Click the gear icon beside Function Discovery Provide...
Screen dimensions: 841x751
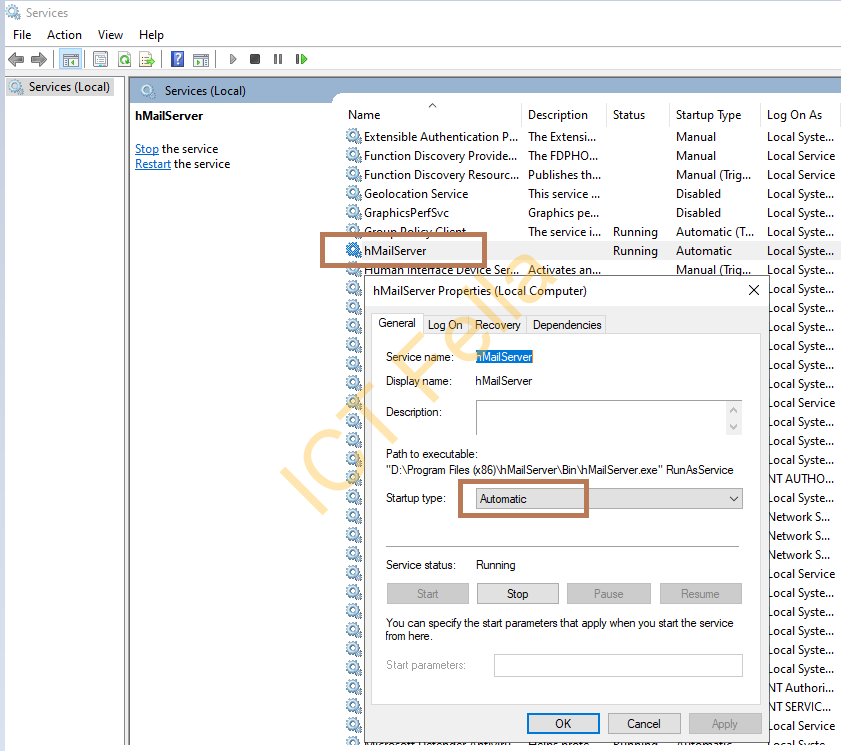[353, 156]
